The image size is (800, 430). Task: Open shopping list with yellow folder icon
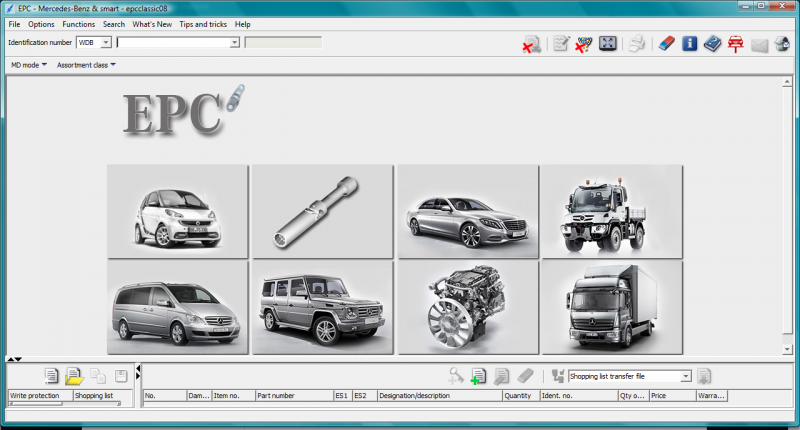click(74, 376)
